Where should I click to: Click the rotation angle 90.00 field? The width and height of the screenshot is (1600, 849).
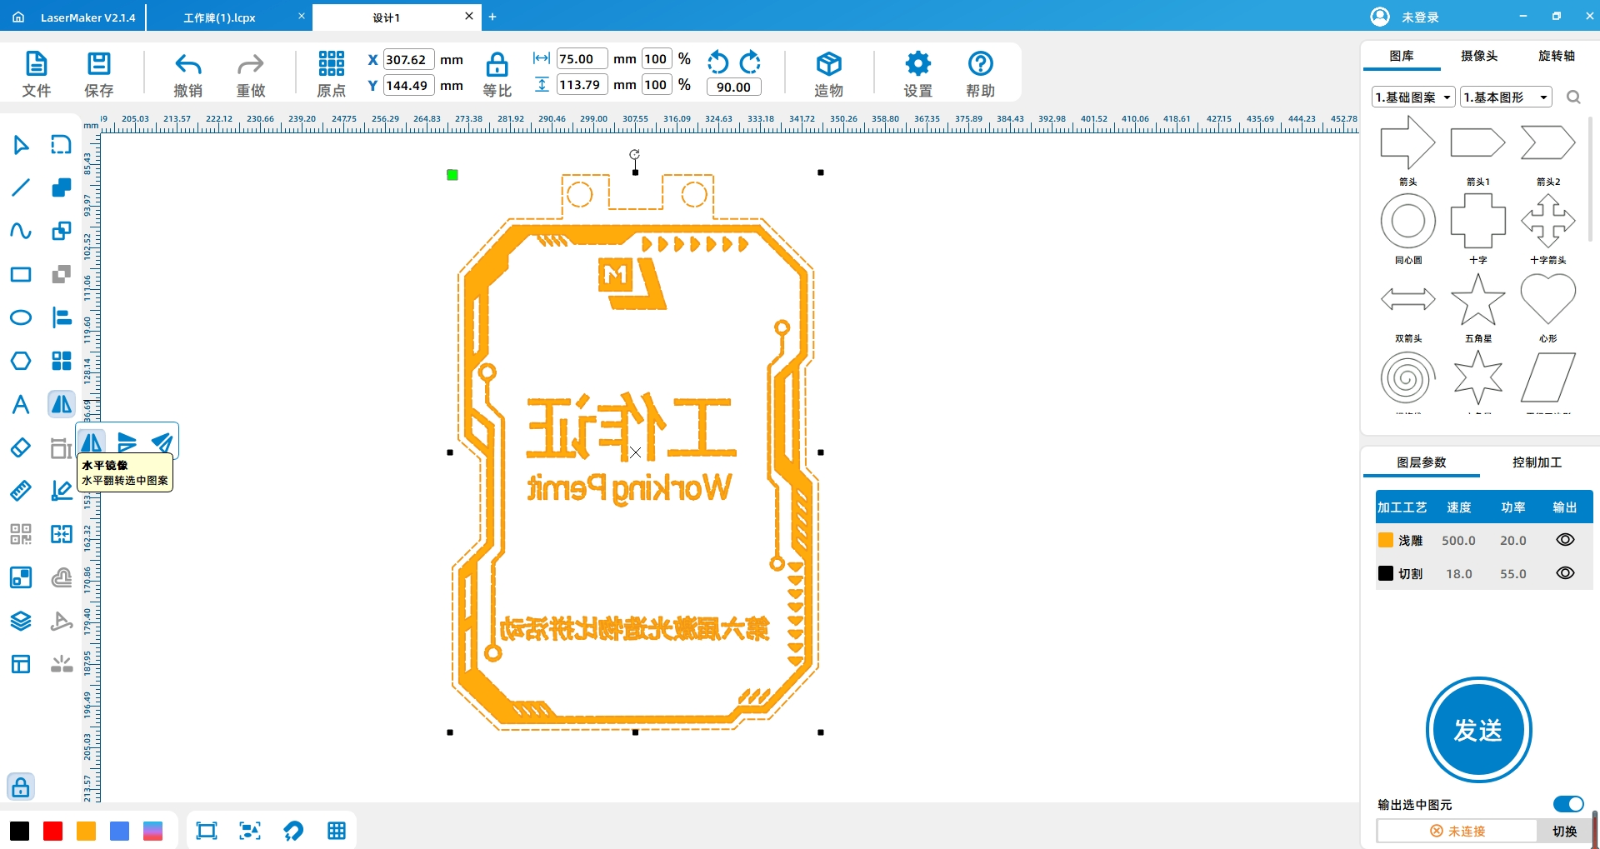734,87
